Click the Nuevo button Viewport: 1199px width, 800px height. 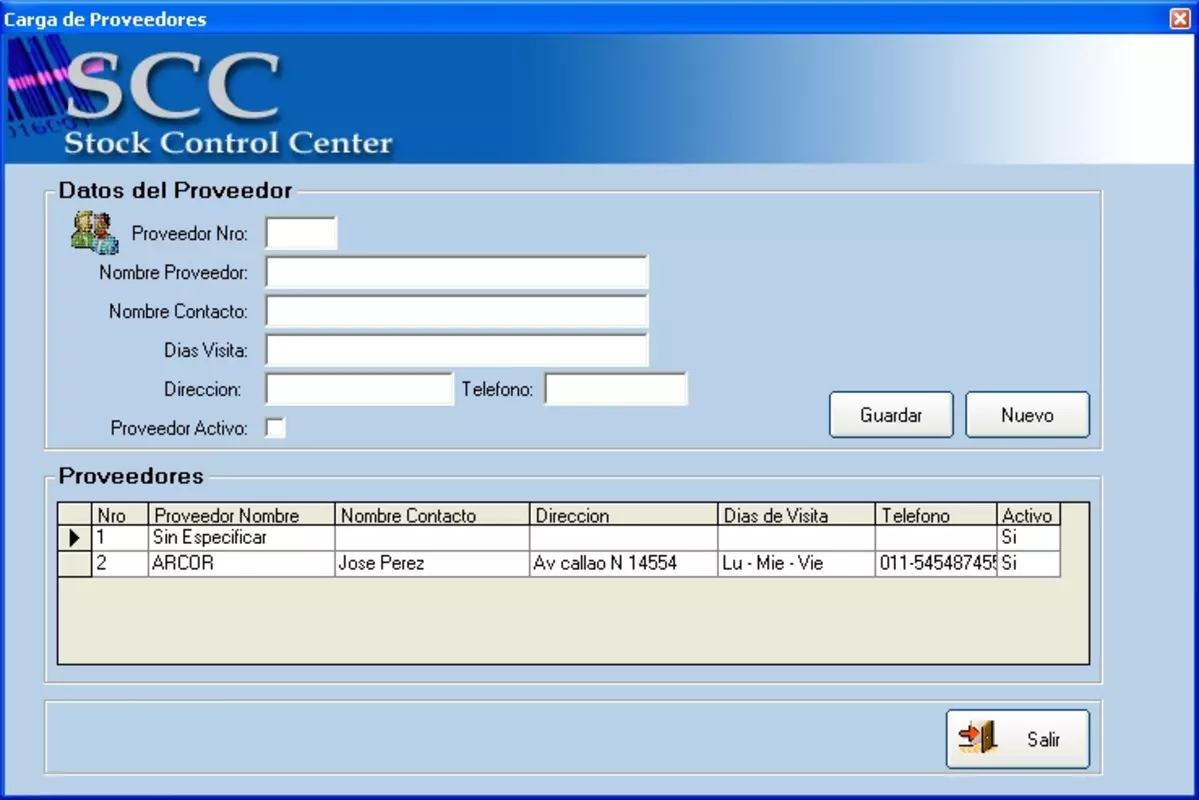[x=1027, y=415]
